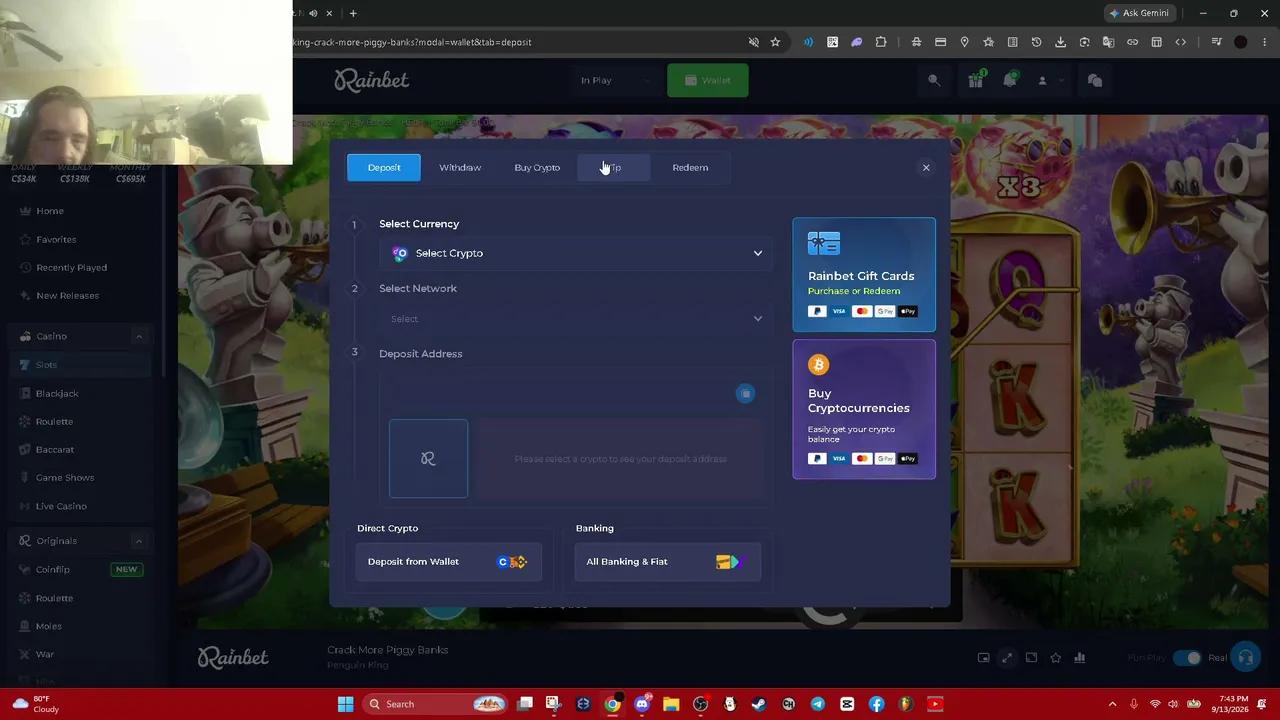Open Steam from the taskbar
This screenshot has height=720, width=1280.
[759, 704]
